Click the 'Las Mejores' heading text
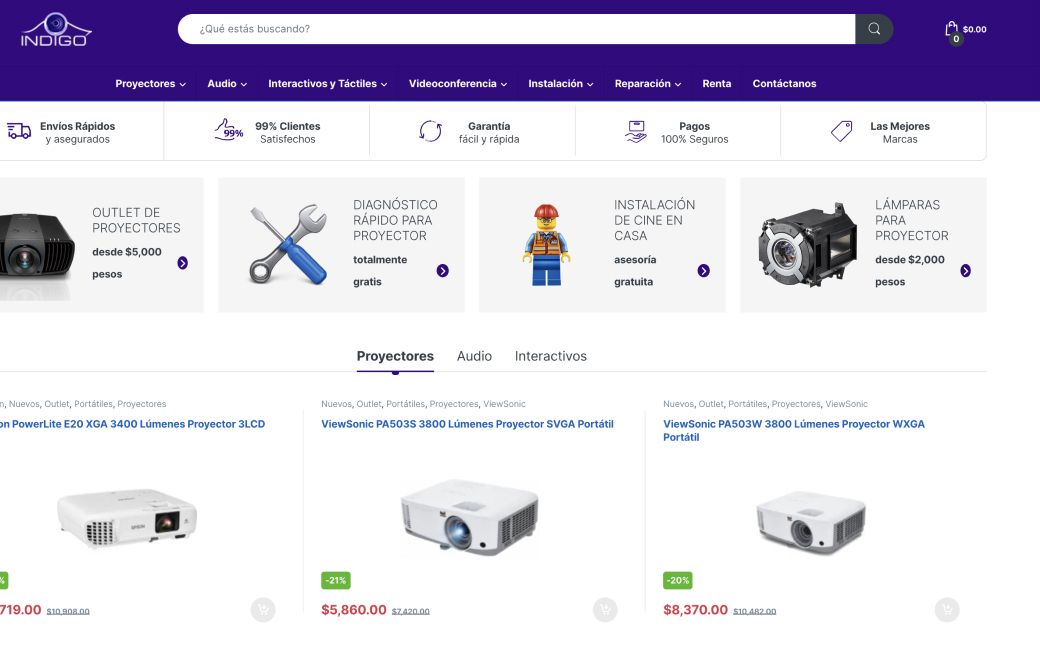 (x=900, y=126)
